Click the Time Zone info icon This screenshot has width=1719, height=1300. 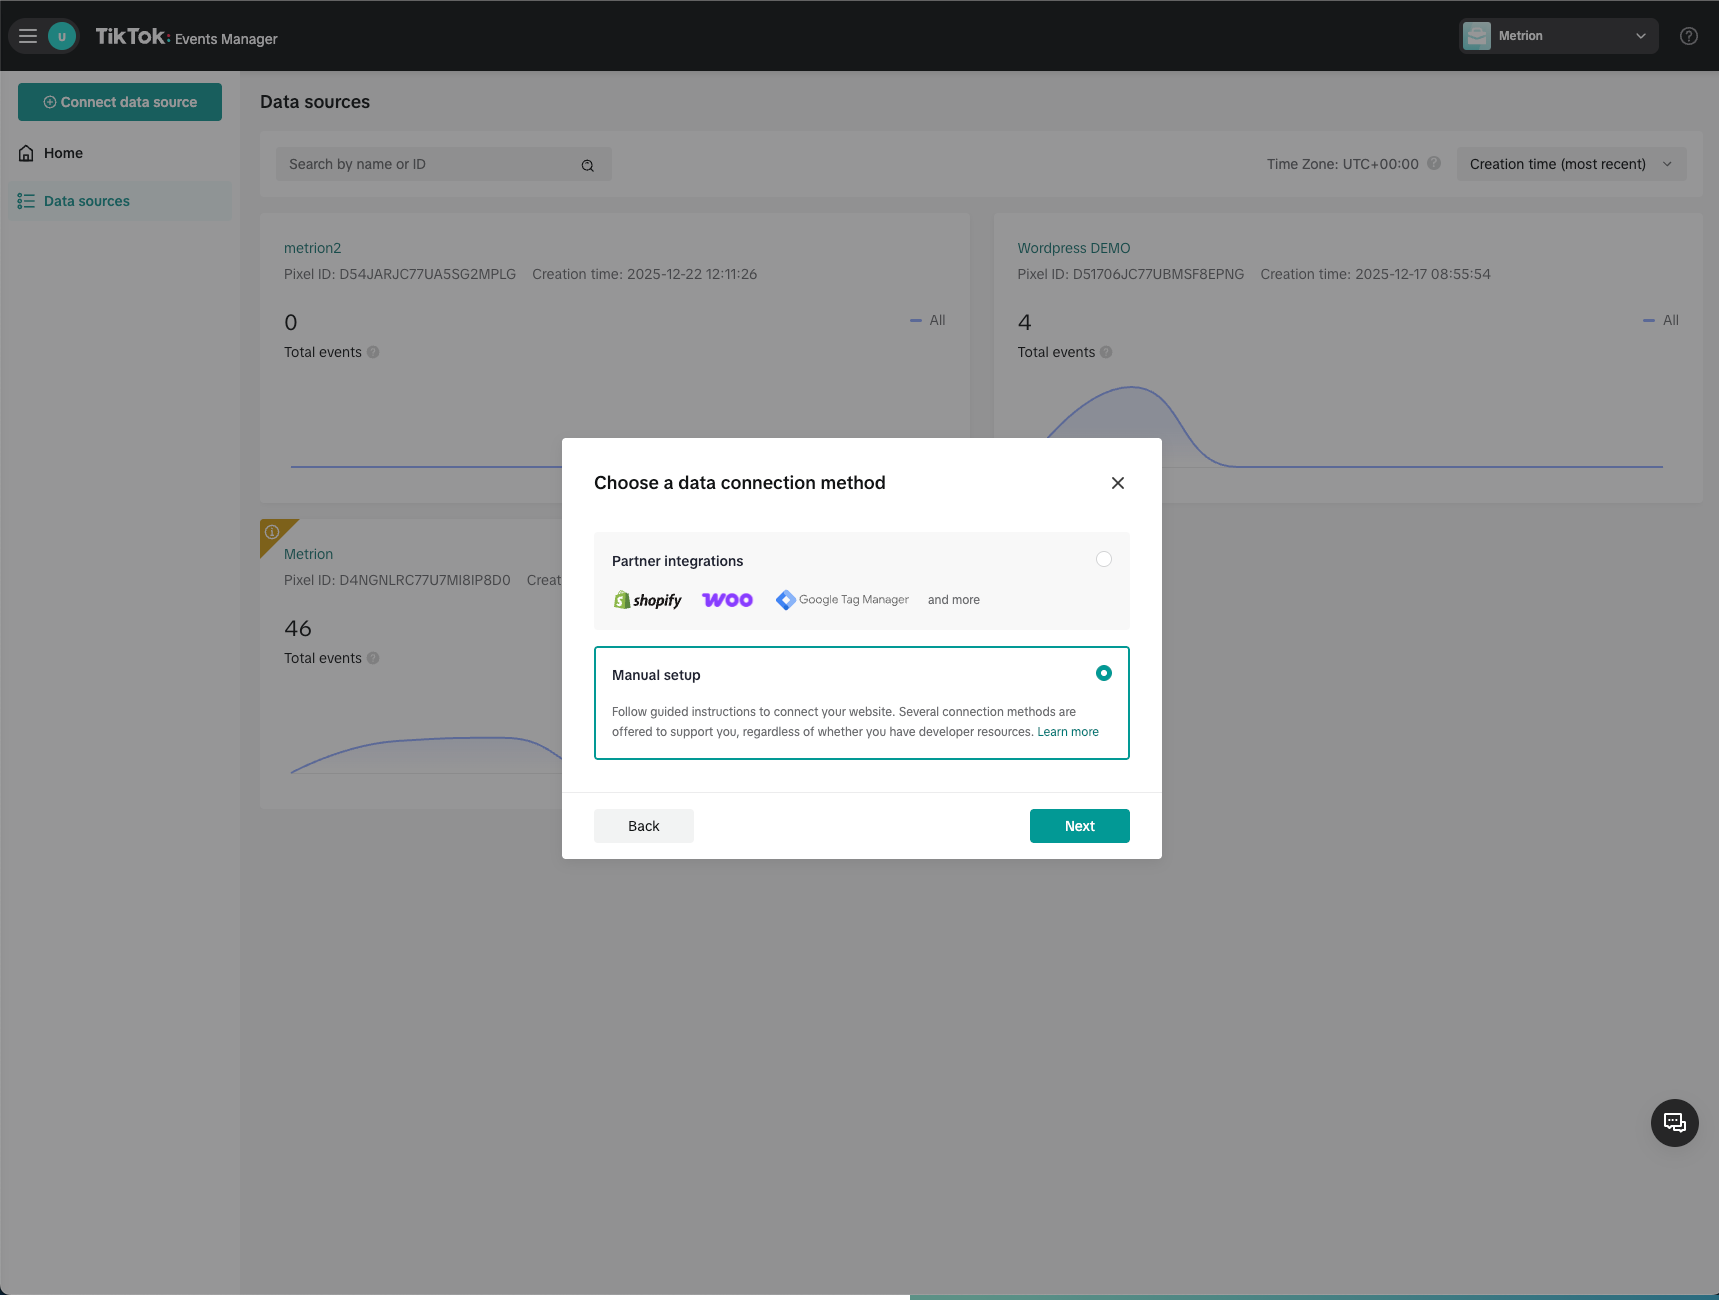coord(1434,163)
